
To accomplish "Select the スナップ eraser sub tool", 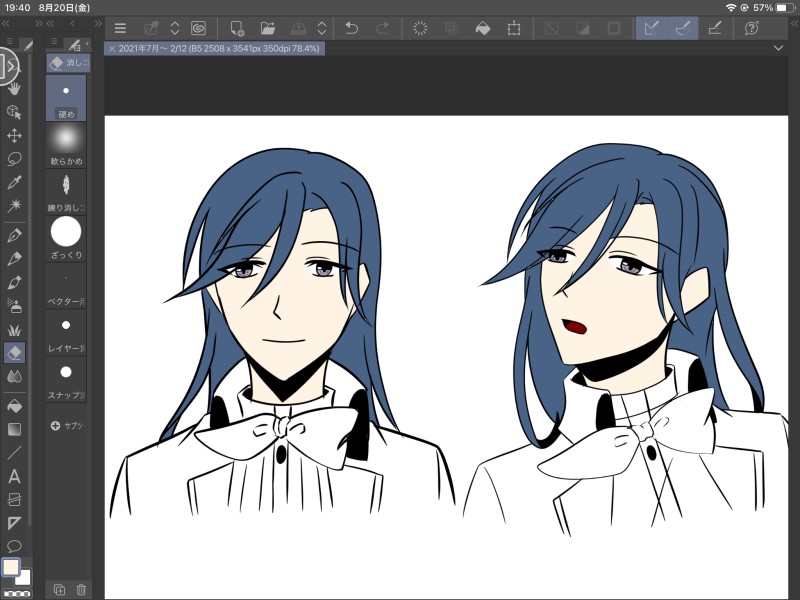I will click(x=66, y=380).
